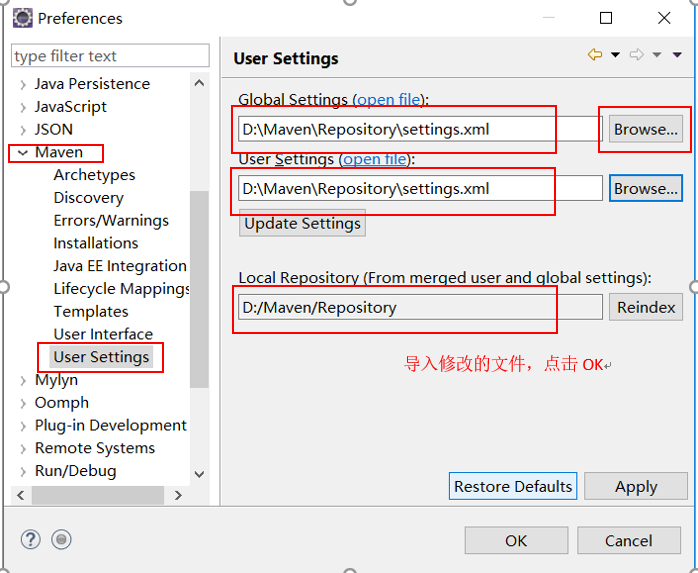This screenshot has width=698, height=573.
Task: Click the Reindex button
Action: click(x=645, y=307)
